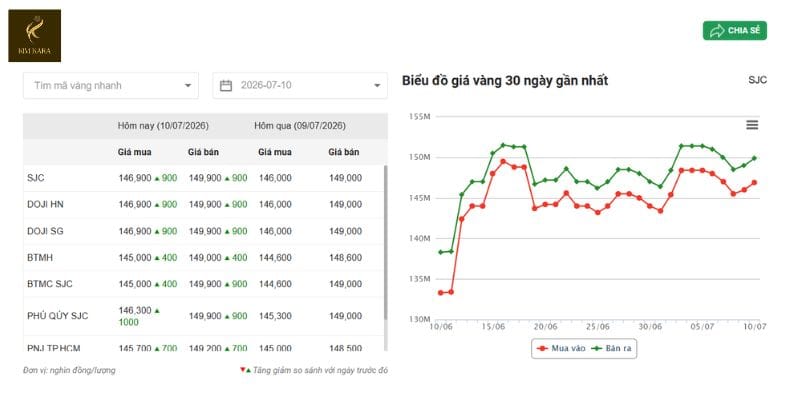Click the first green data point at 10/06

[x=441, y=252]
